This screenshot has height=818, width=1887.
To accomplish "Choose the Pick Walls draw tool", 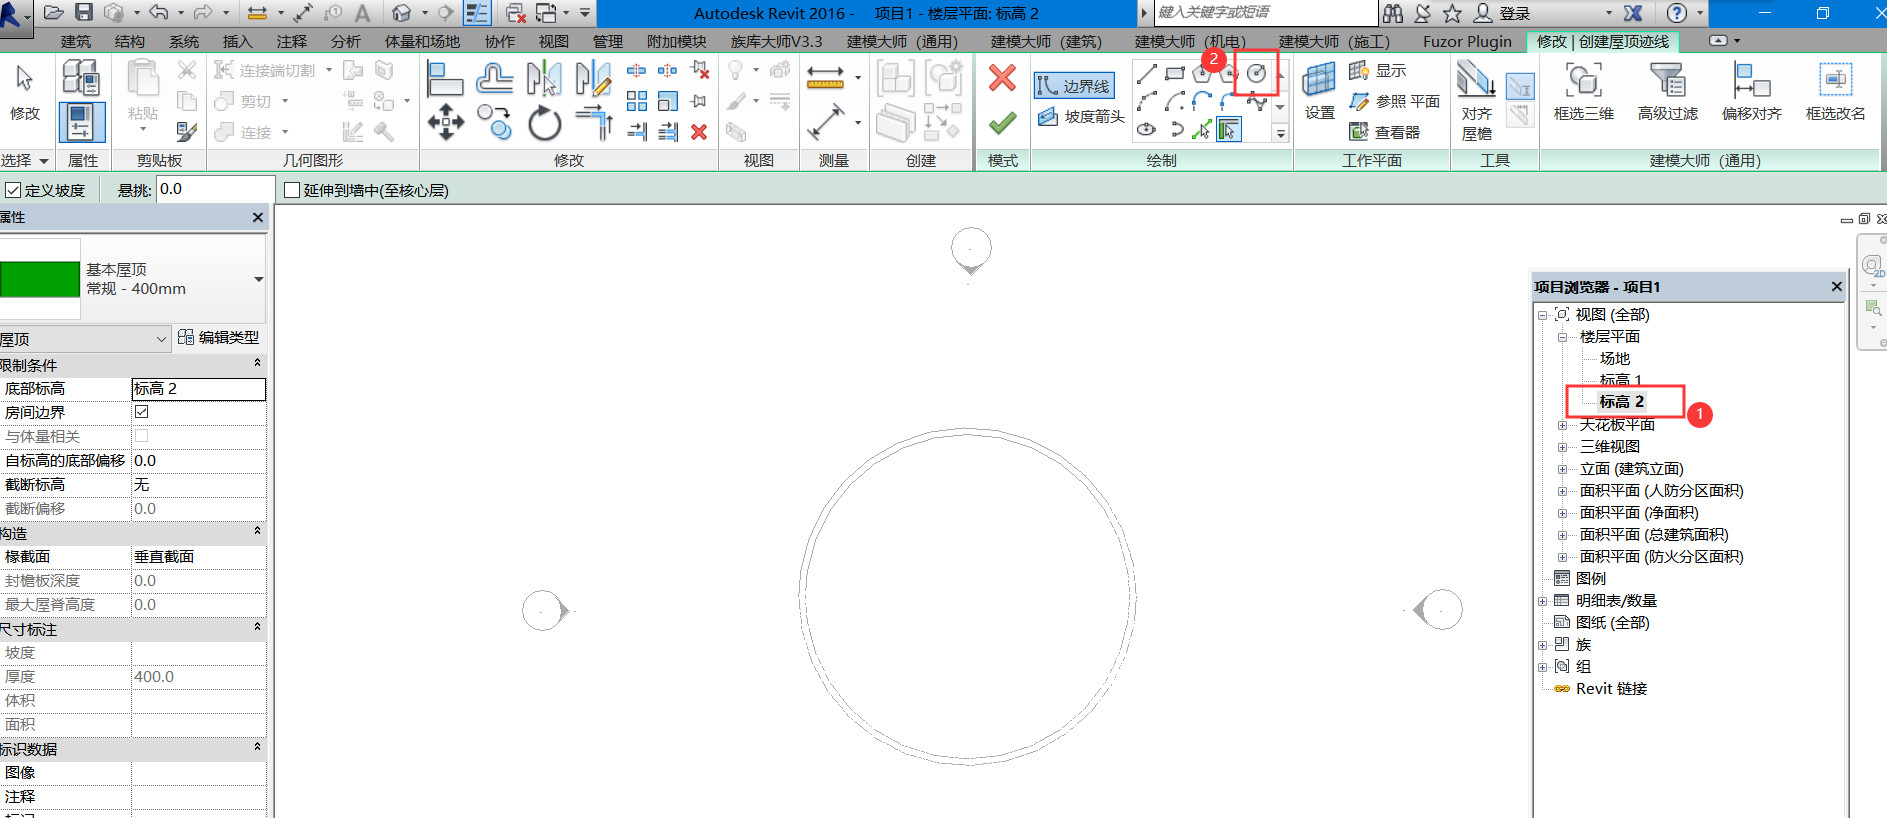I will coord(1230,129).
